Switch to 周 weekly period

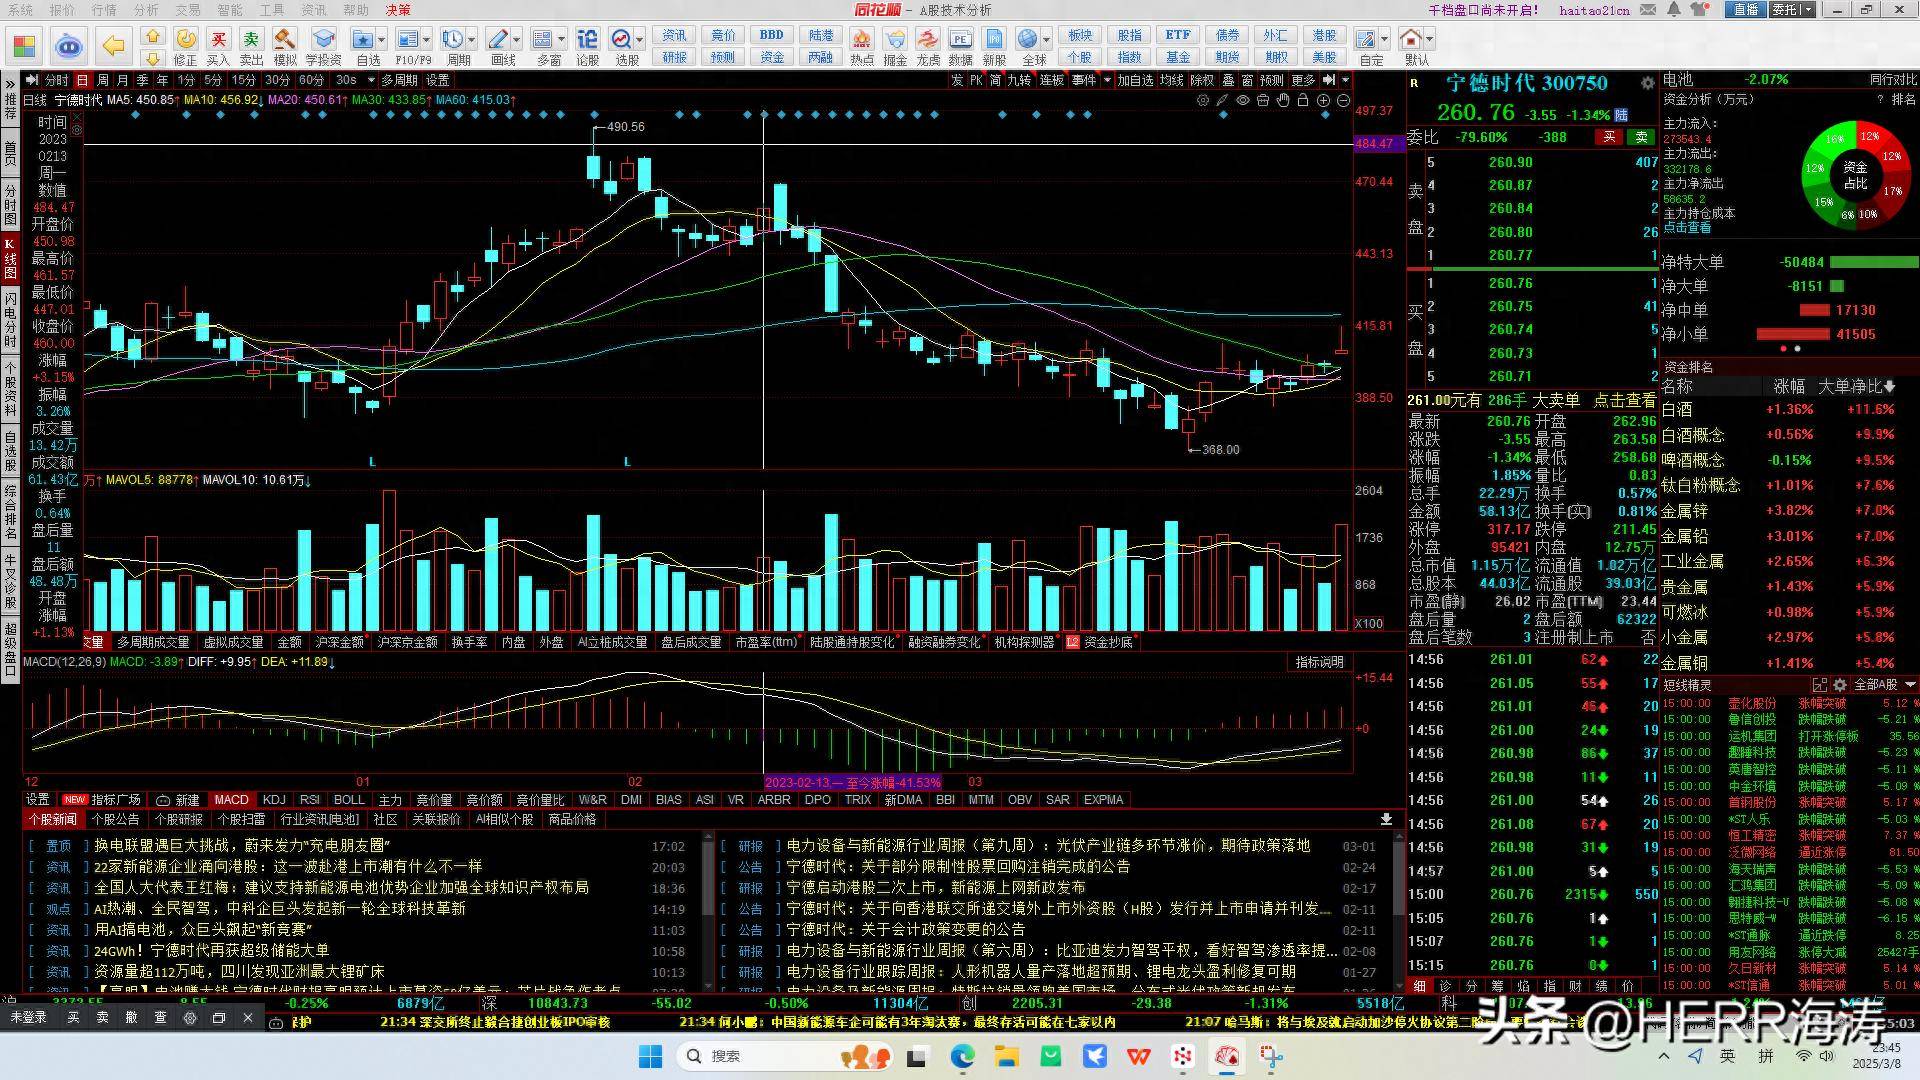pyautogui.click(x=102, y=80)
